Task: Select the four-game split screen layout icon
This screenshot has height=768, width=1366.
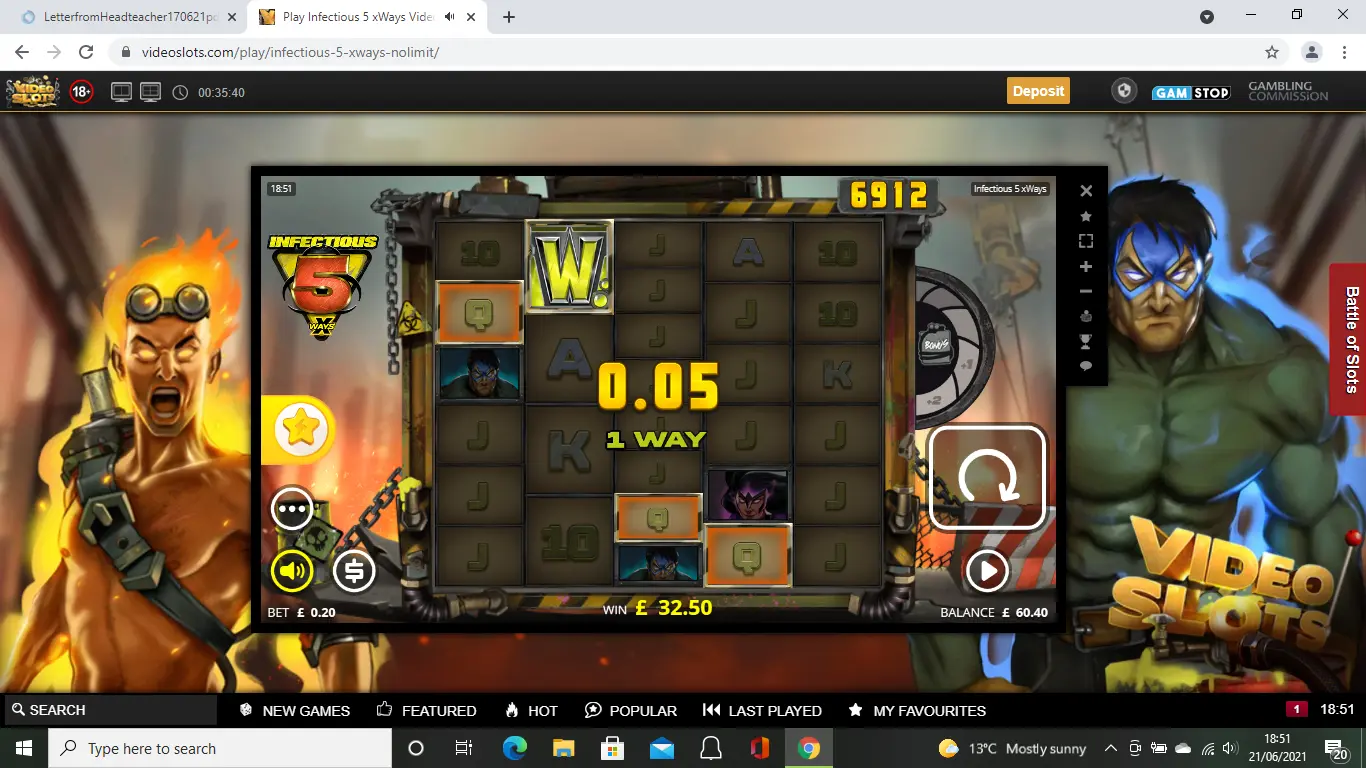Action: click(150, 92)
